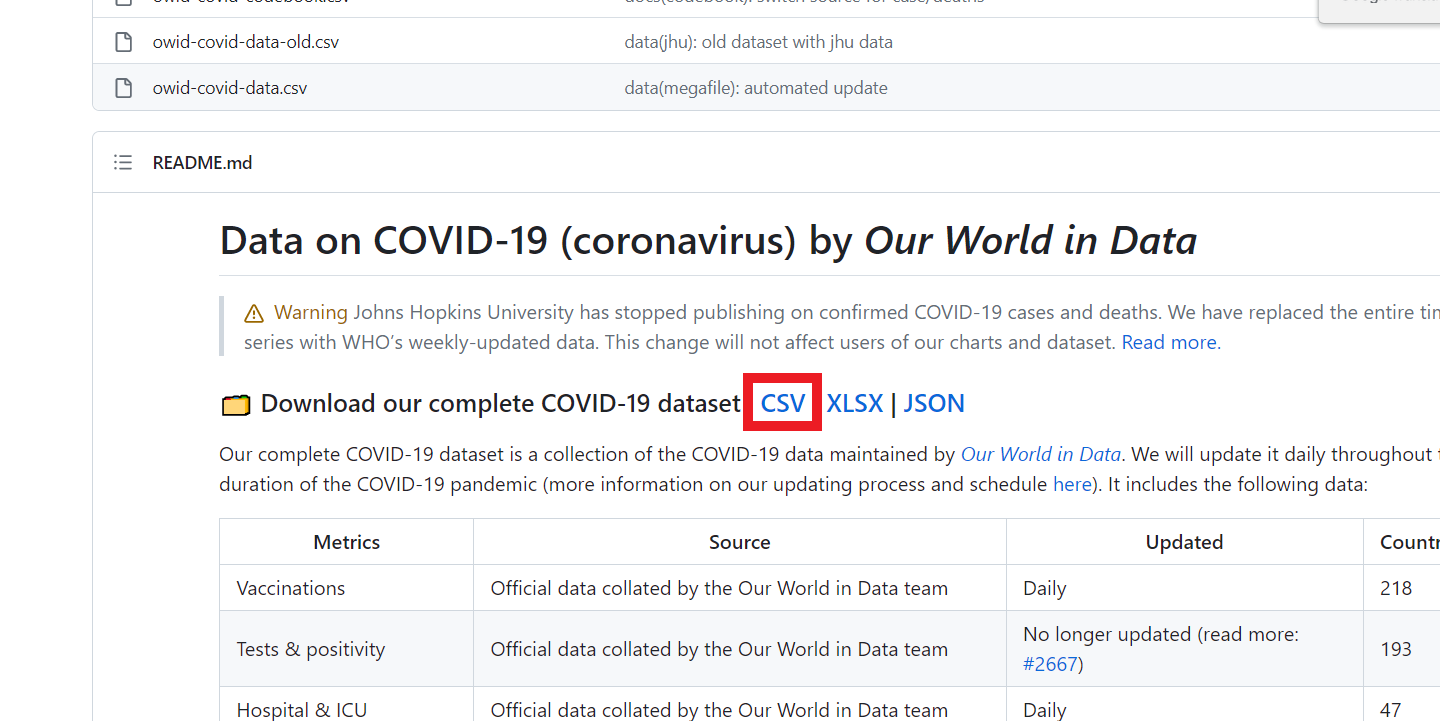Click 'No longer updated (read more:' text
The image size is (1440, 721).
coord(1161,634)
